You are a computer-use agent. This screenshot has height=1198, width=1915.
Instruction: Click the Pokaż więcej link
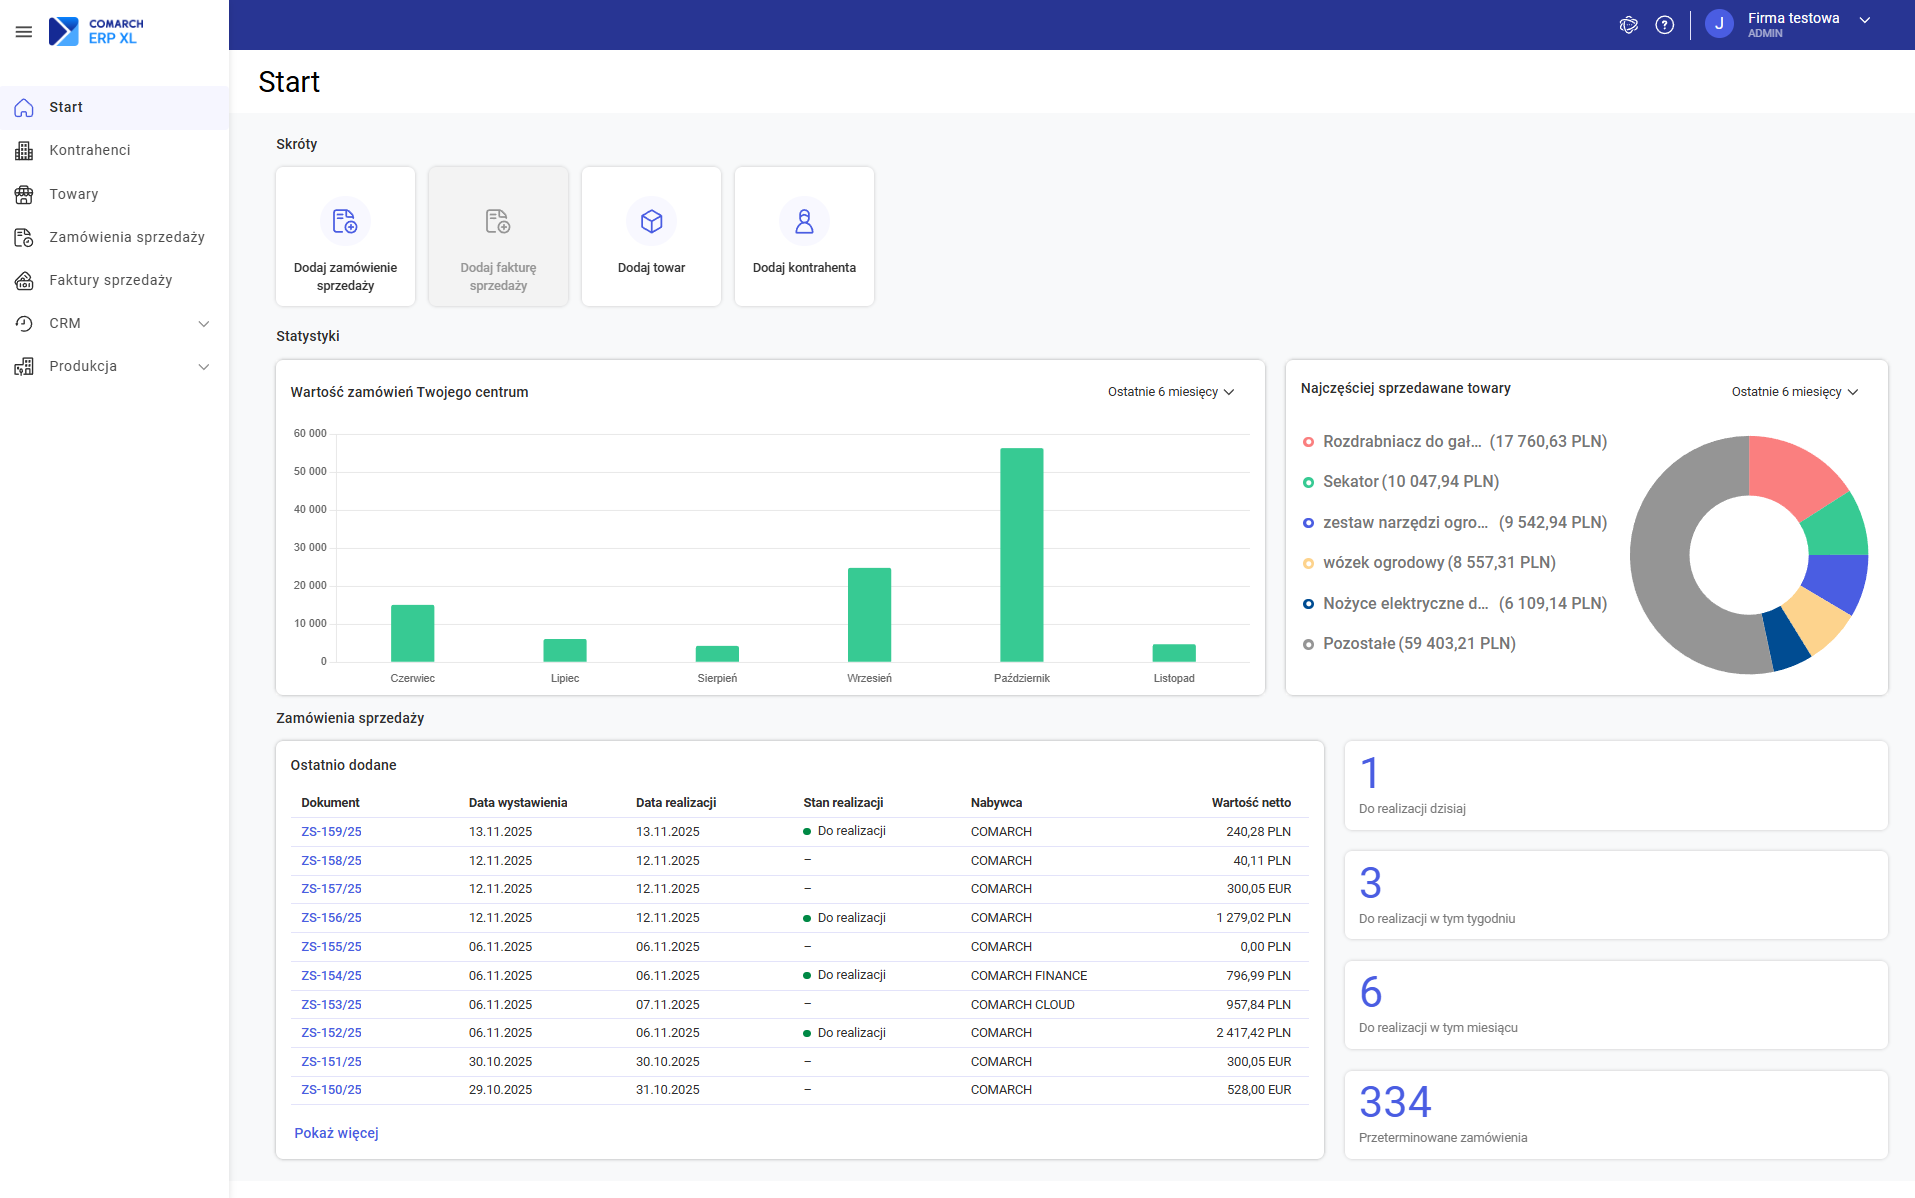(x=336, y=1132)
